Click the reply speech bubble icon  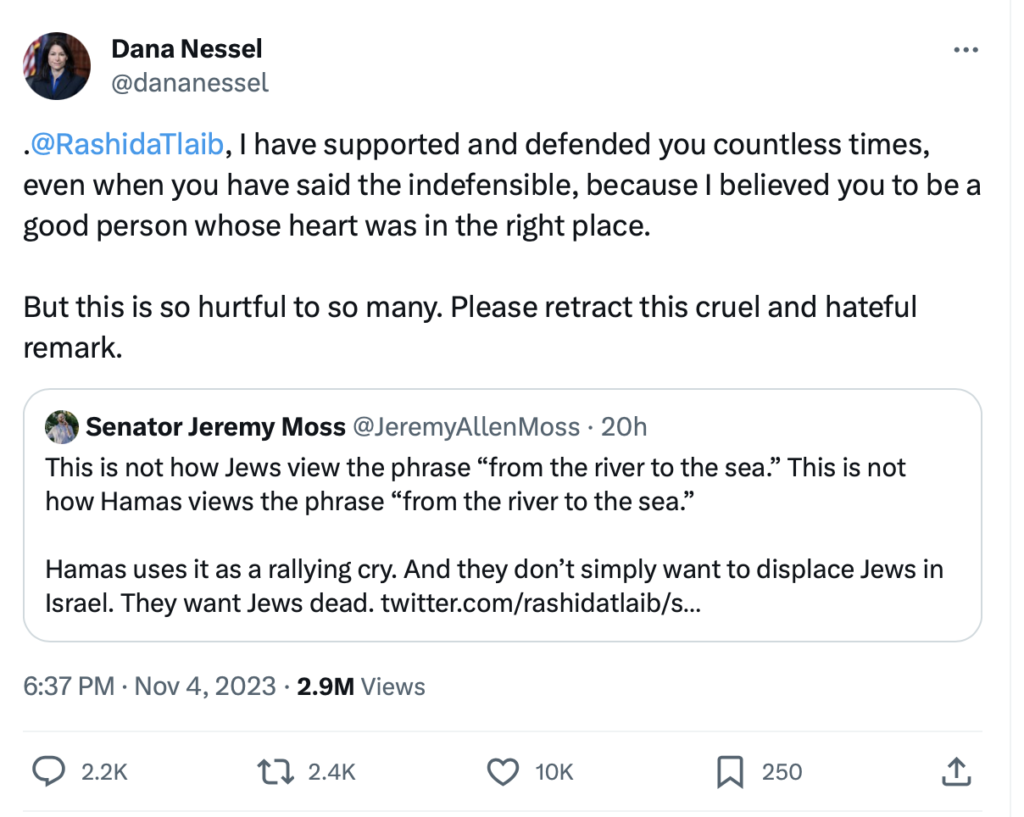pos(49,771)
